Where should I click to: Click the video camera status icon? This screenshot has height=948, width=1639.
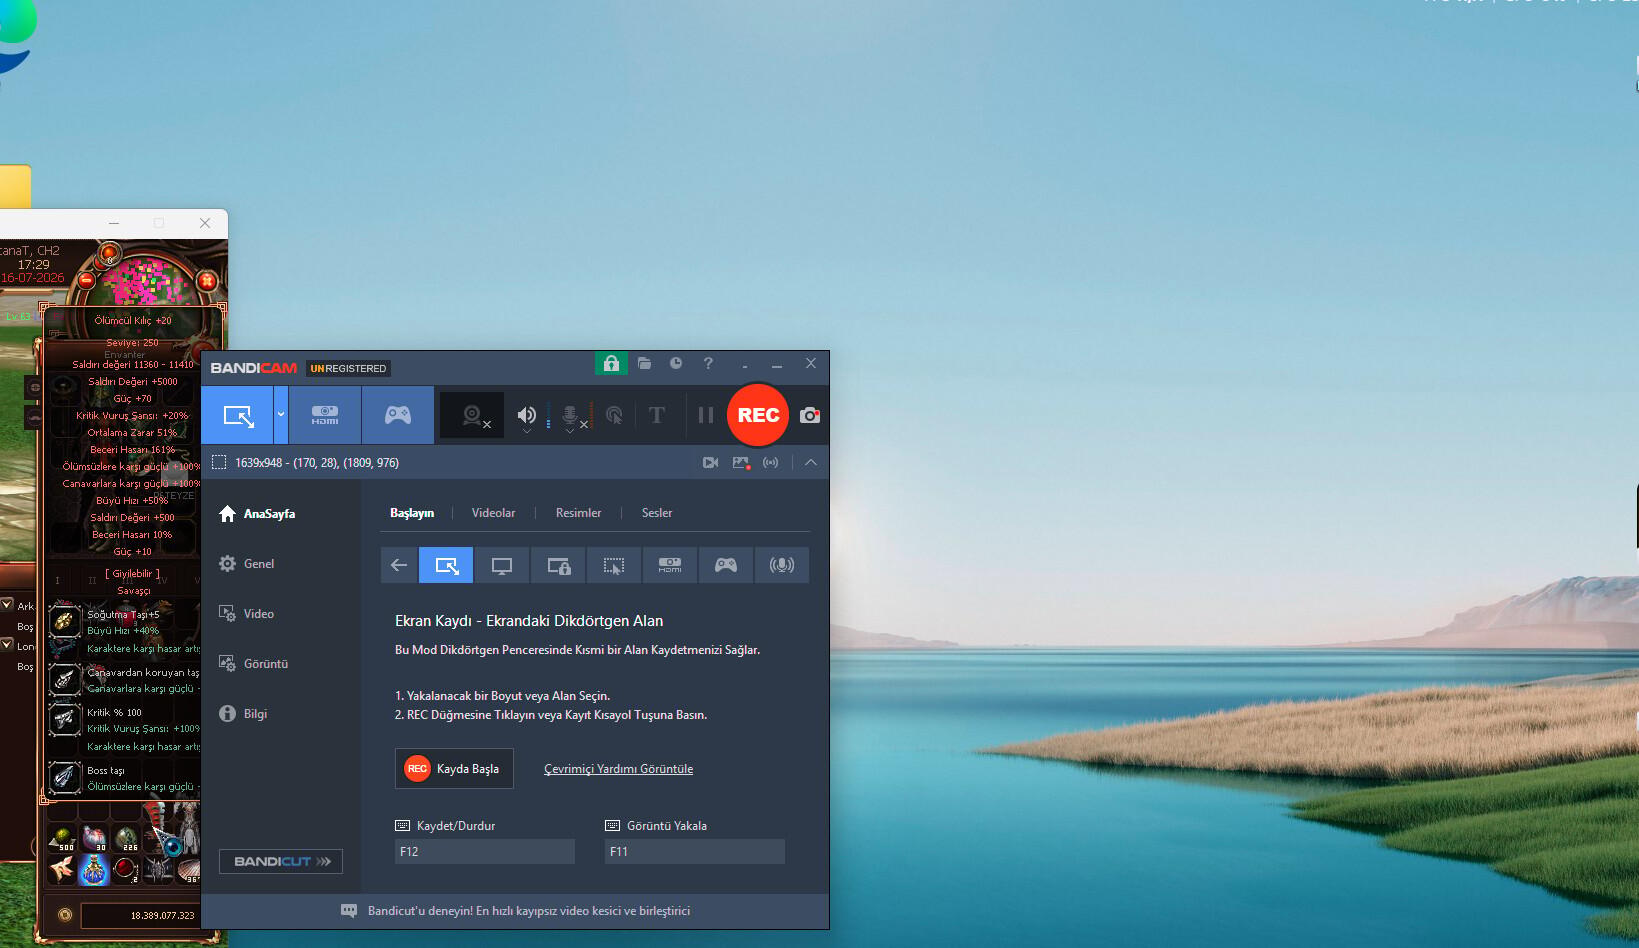[x=710, y=462]
